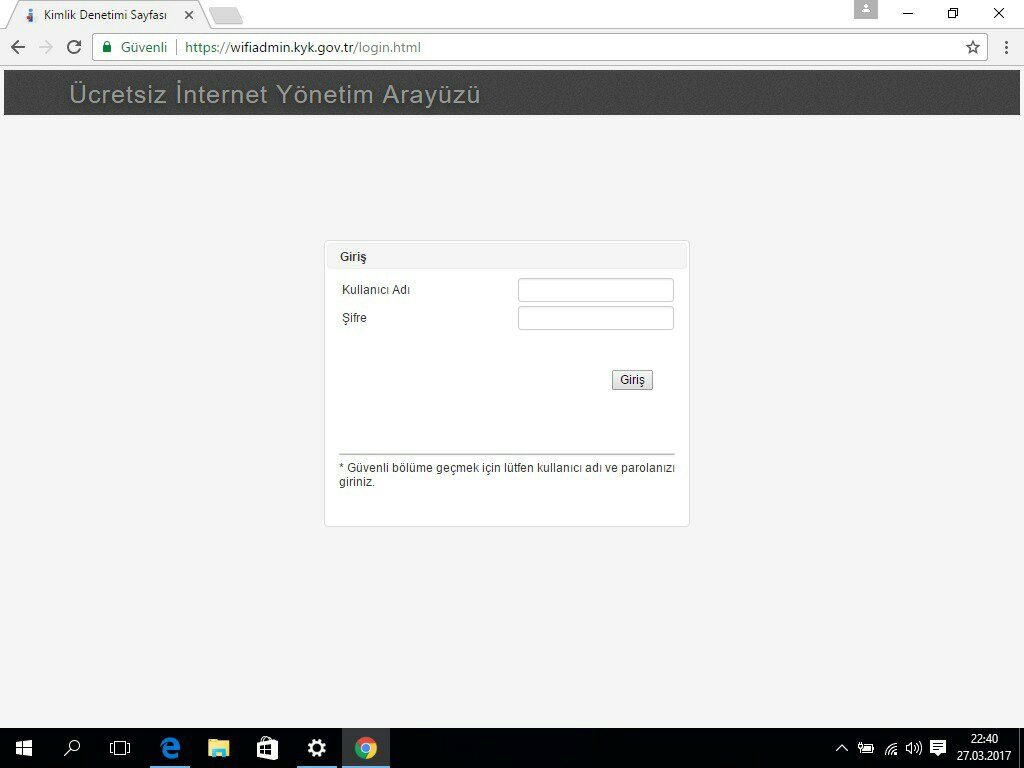1024x768 pixels.
Task: Launch Microsoft Edge from taskbar
Action: point(170,748)
